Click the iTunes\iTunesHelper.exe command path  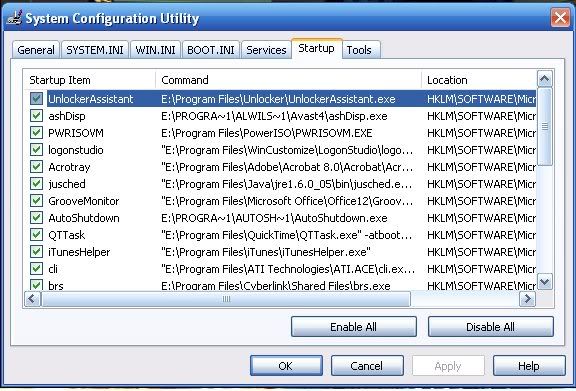[266, 252]
